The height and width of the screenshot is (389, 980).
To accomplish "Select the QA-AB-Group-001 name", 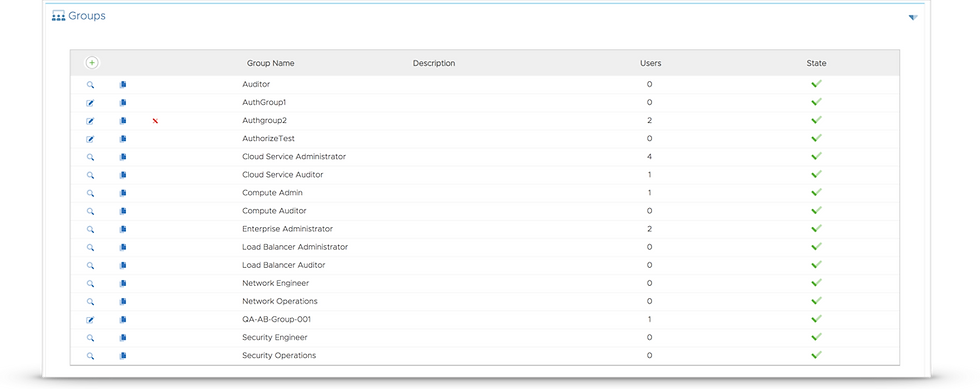I will (x=276, y=320).
